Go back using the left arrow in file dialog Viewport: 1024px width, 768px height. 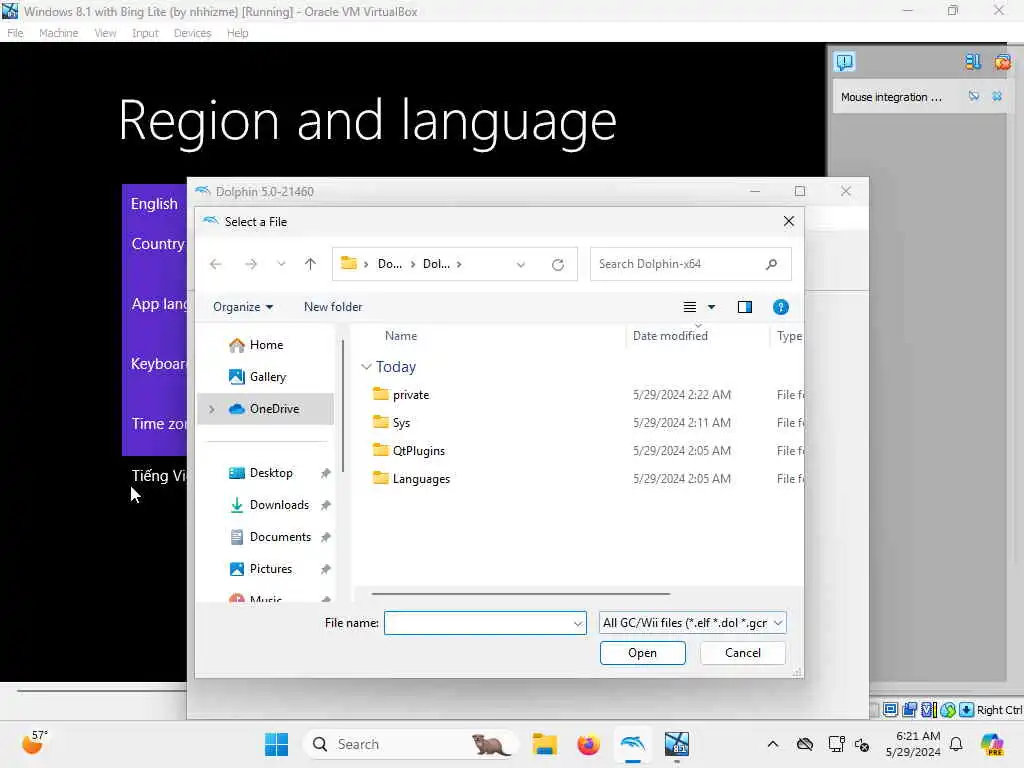[216, 264]
